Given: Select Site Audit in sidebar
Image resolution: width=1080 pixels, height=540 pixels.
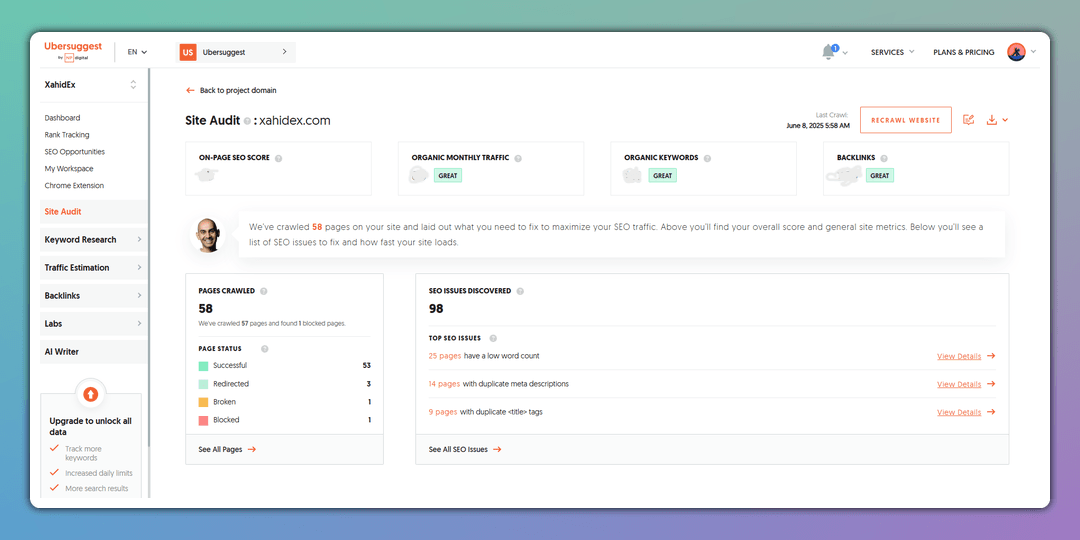Looking at the screenshot, I should [x=94, y=211].
